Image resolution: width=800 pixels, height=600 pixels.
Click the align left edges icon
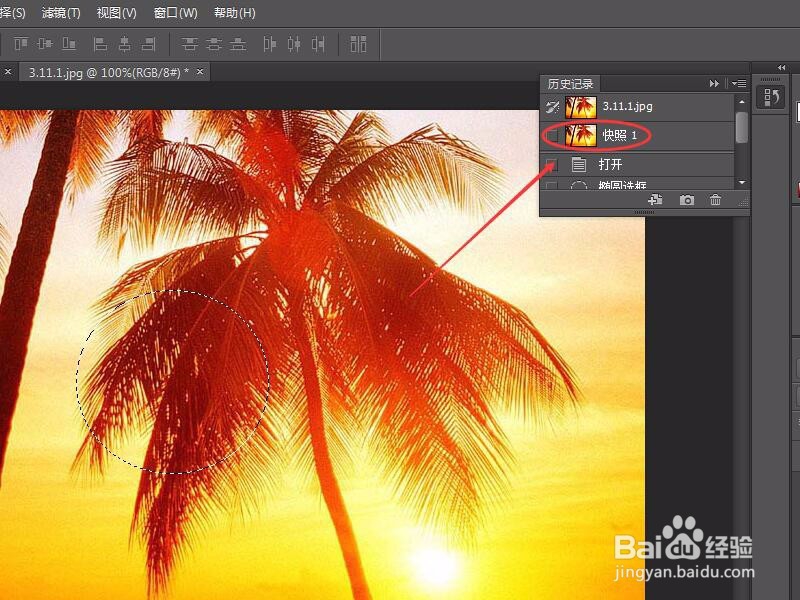click(x=99, y=44)
